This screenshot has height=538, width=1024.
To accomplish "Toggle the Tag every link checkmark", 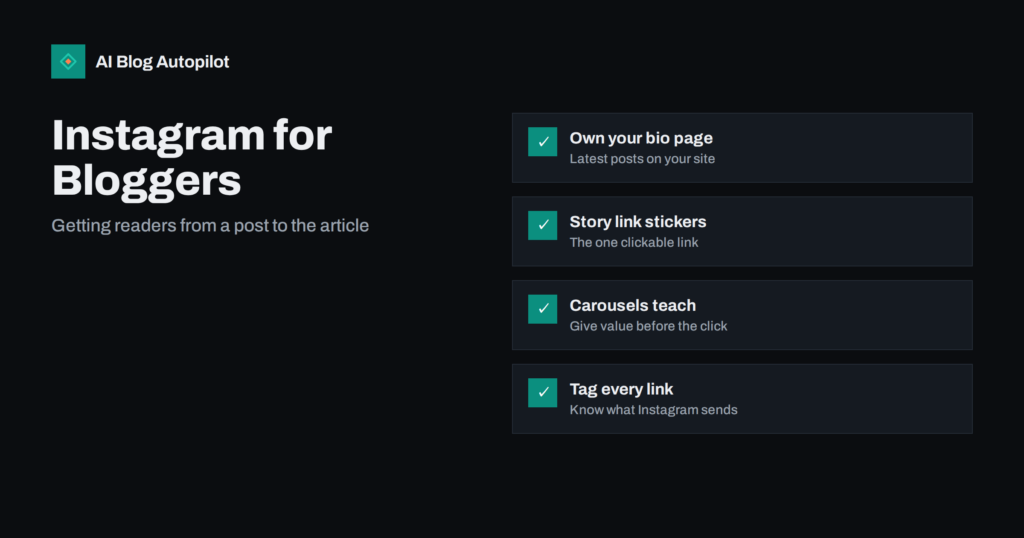I will point(543,392).
